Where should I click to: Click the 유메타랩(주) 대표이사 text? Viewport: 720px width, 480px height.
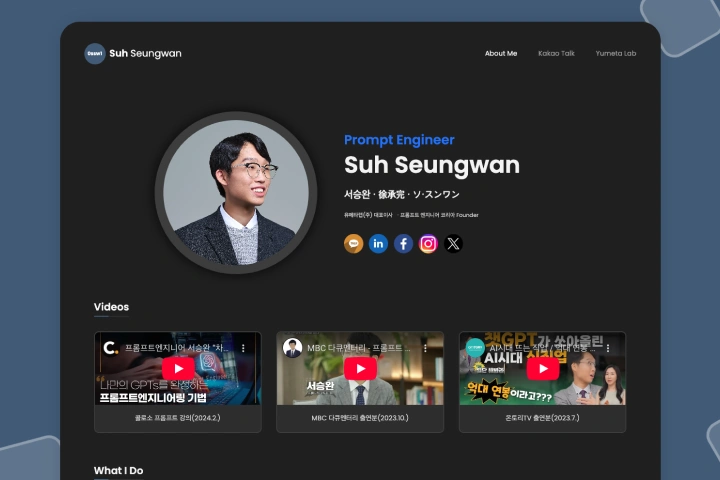pyautogui.click(x=368, y=215)
